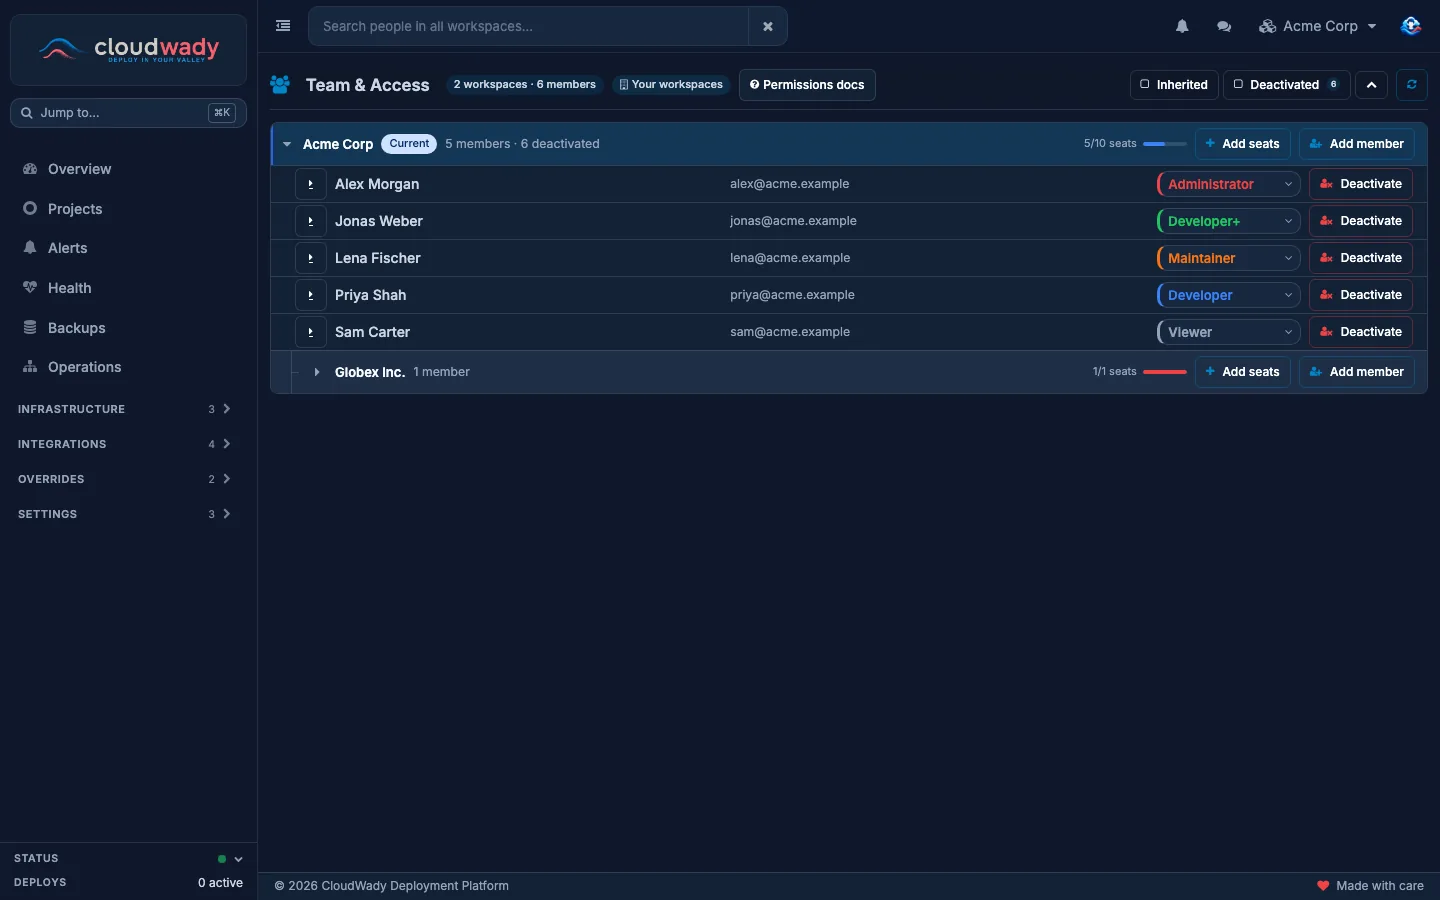Click the Backups database icon
Screen dimensions: 1440x900
point(30,328)
